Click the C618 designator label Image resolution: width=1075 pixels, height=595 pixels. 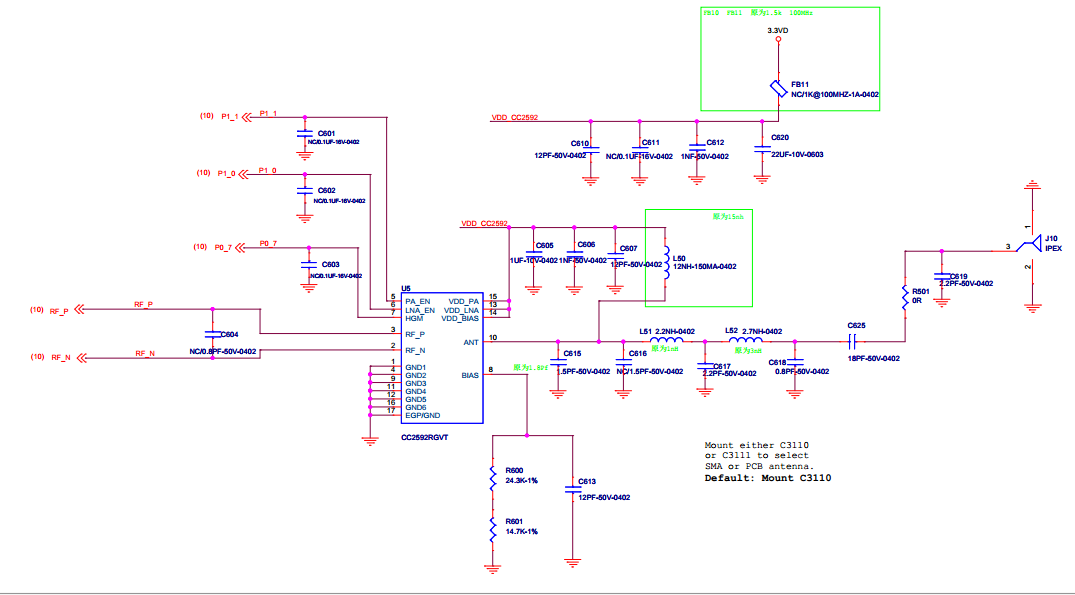point(777,363)
